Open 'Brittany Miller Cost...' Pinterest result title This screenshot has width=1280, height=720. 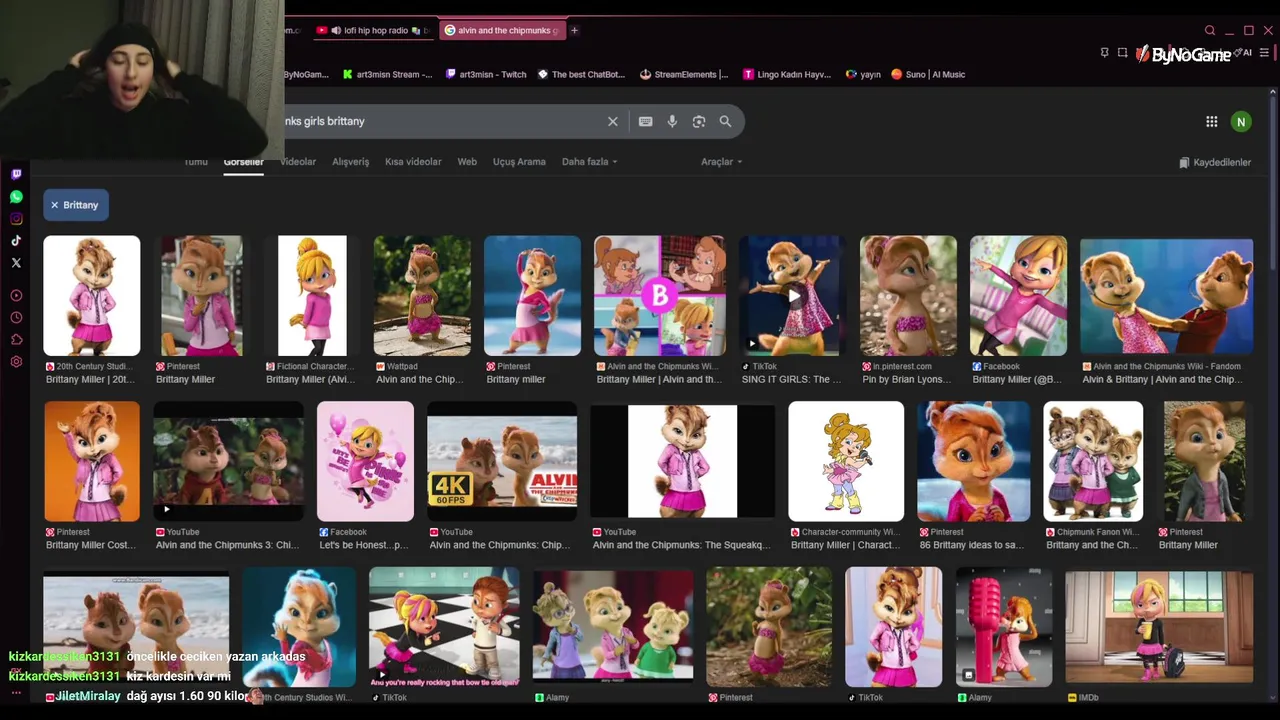tap(91, 545)
